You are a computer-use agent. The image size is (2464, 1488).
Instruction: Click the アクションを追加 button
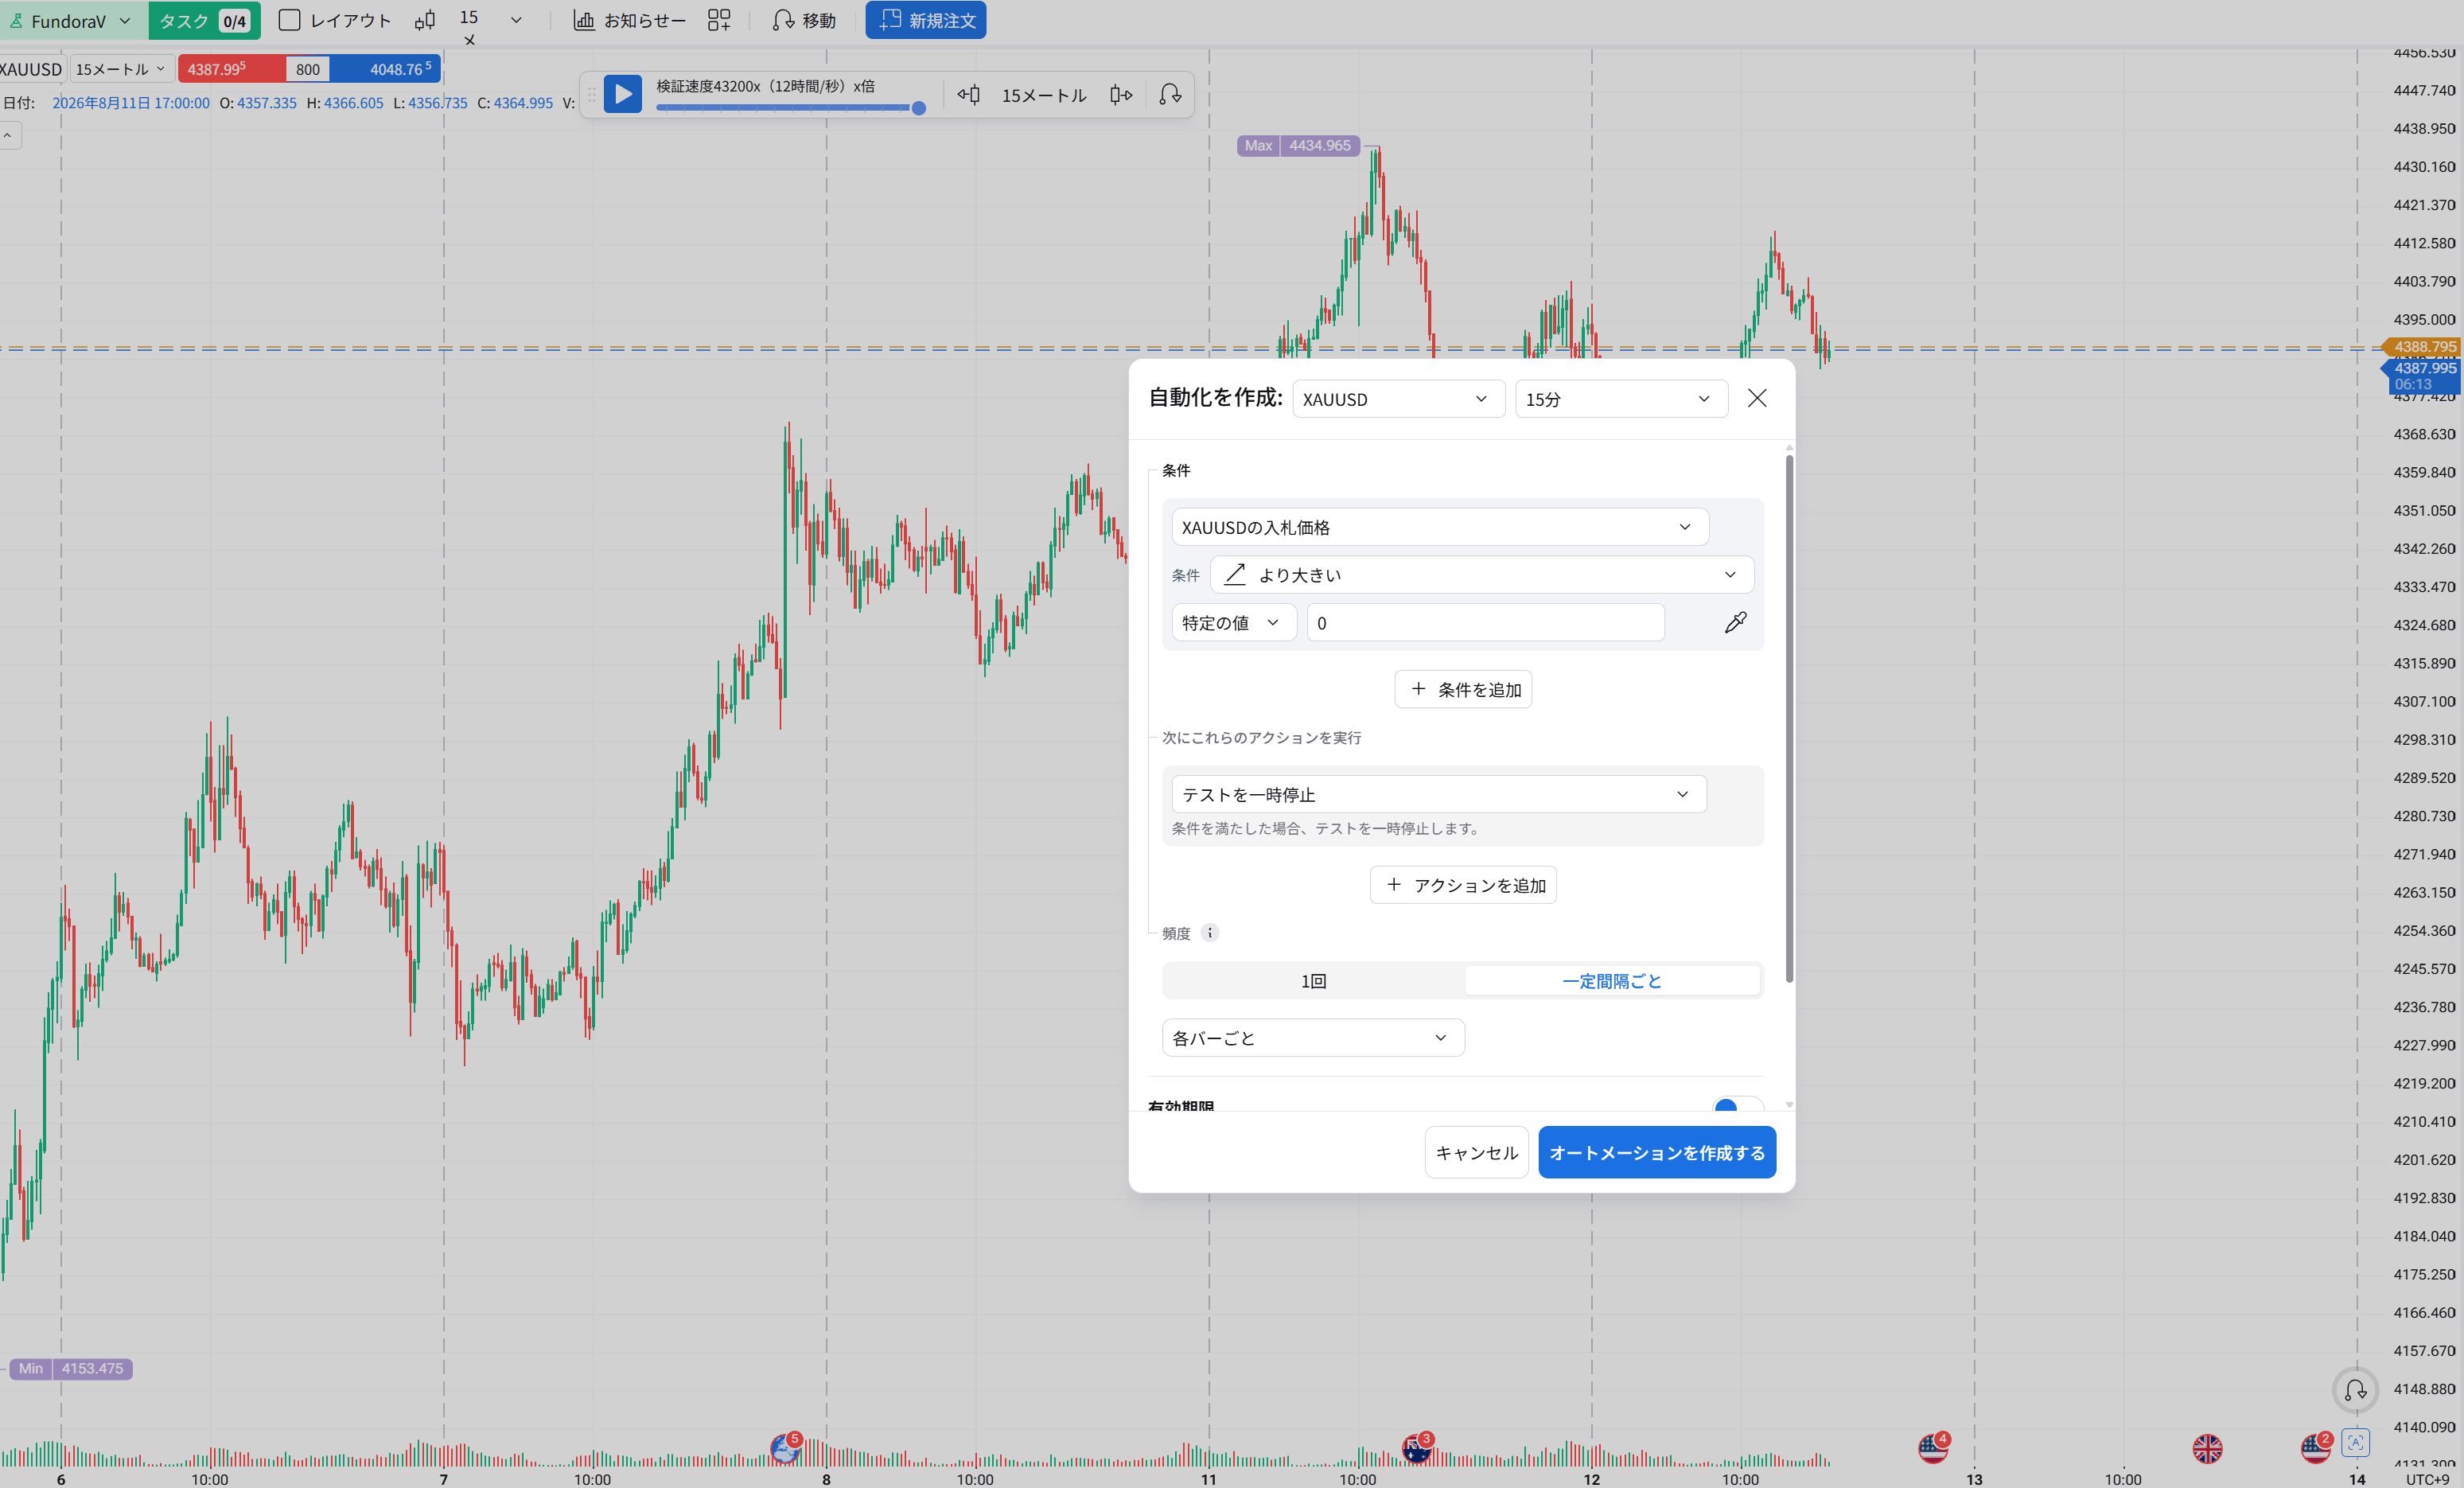click(x=1462, y=885)
